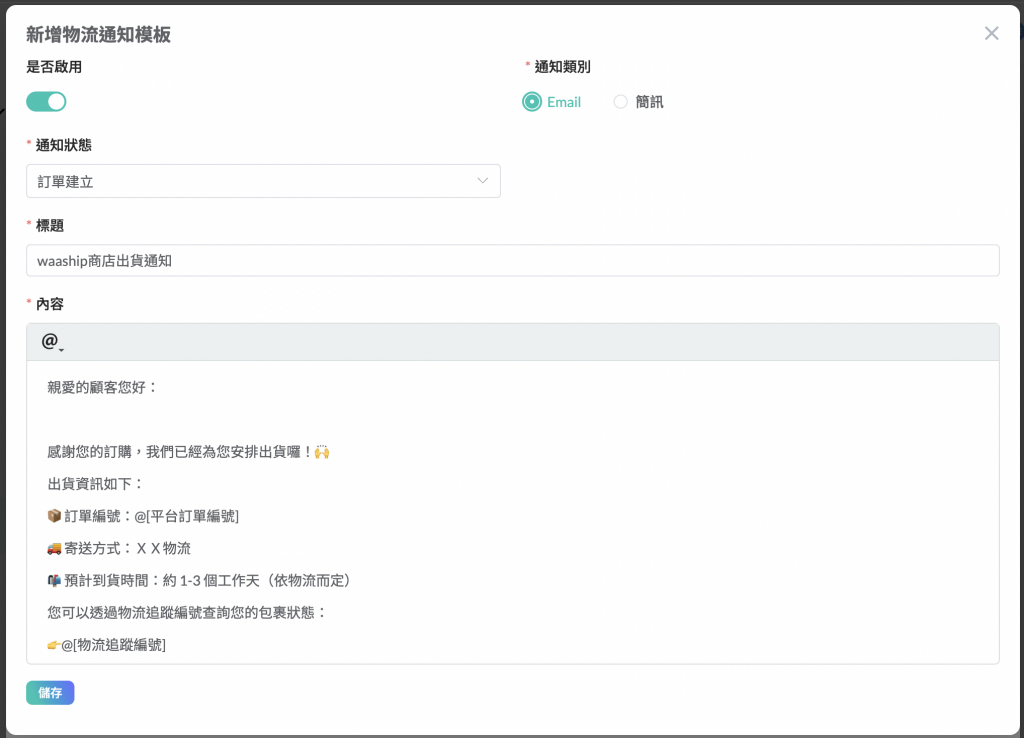Select the Email notification type radio

coord(532,102)
